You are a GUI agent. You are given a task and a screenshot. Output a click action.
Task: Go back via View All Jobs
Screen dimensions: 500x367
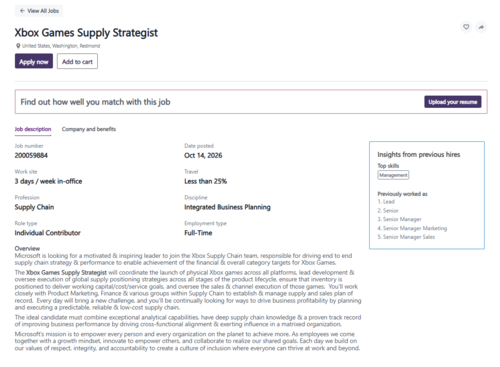[39, 11]
